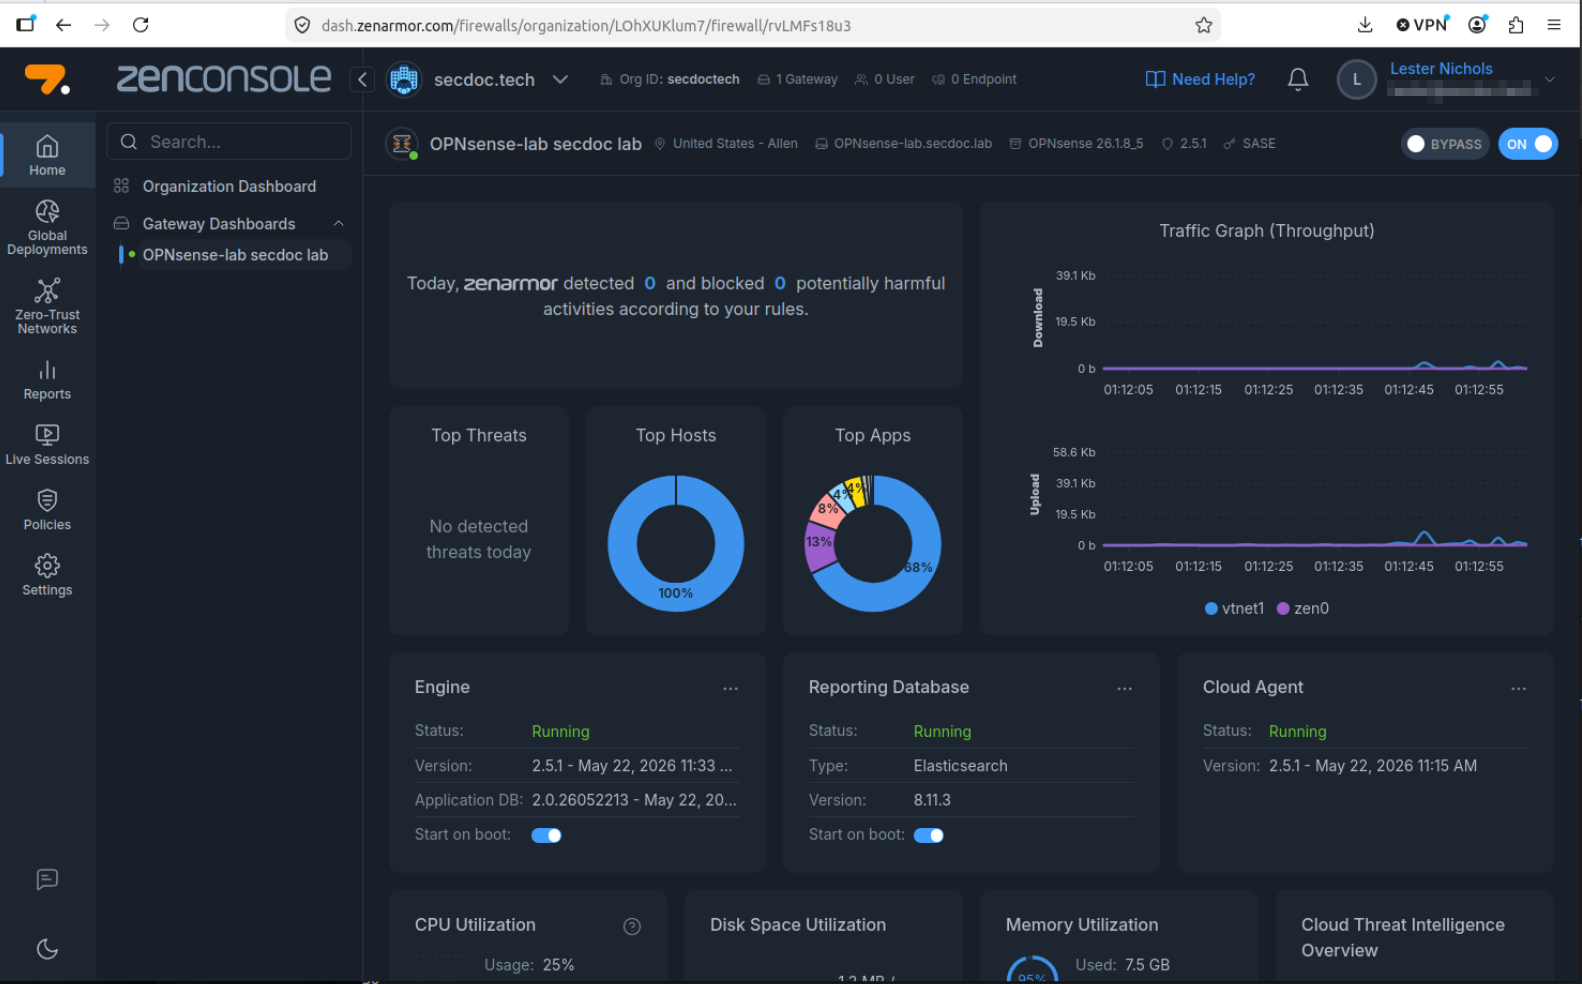Expand the secdoc.tech organization dropdown
Screen dimensions: 1582x984
(560, 79)
